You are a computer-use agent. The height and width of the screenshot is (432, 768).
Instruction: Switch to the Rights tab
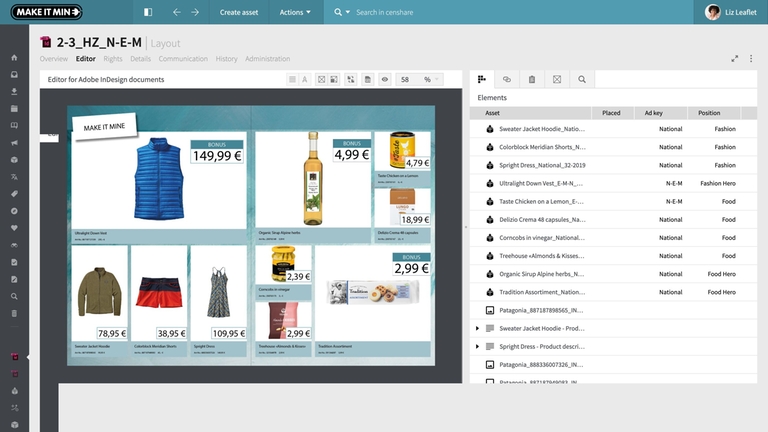[x=113, y=59]
